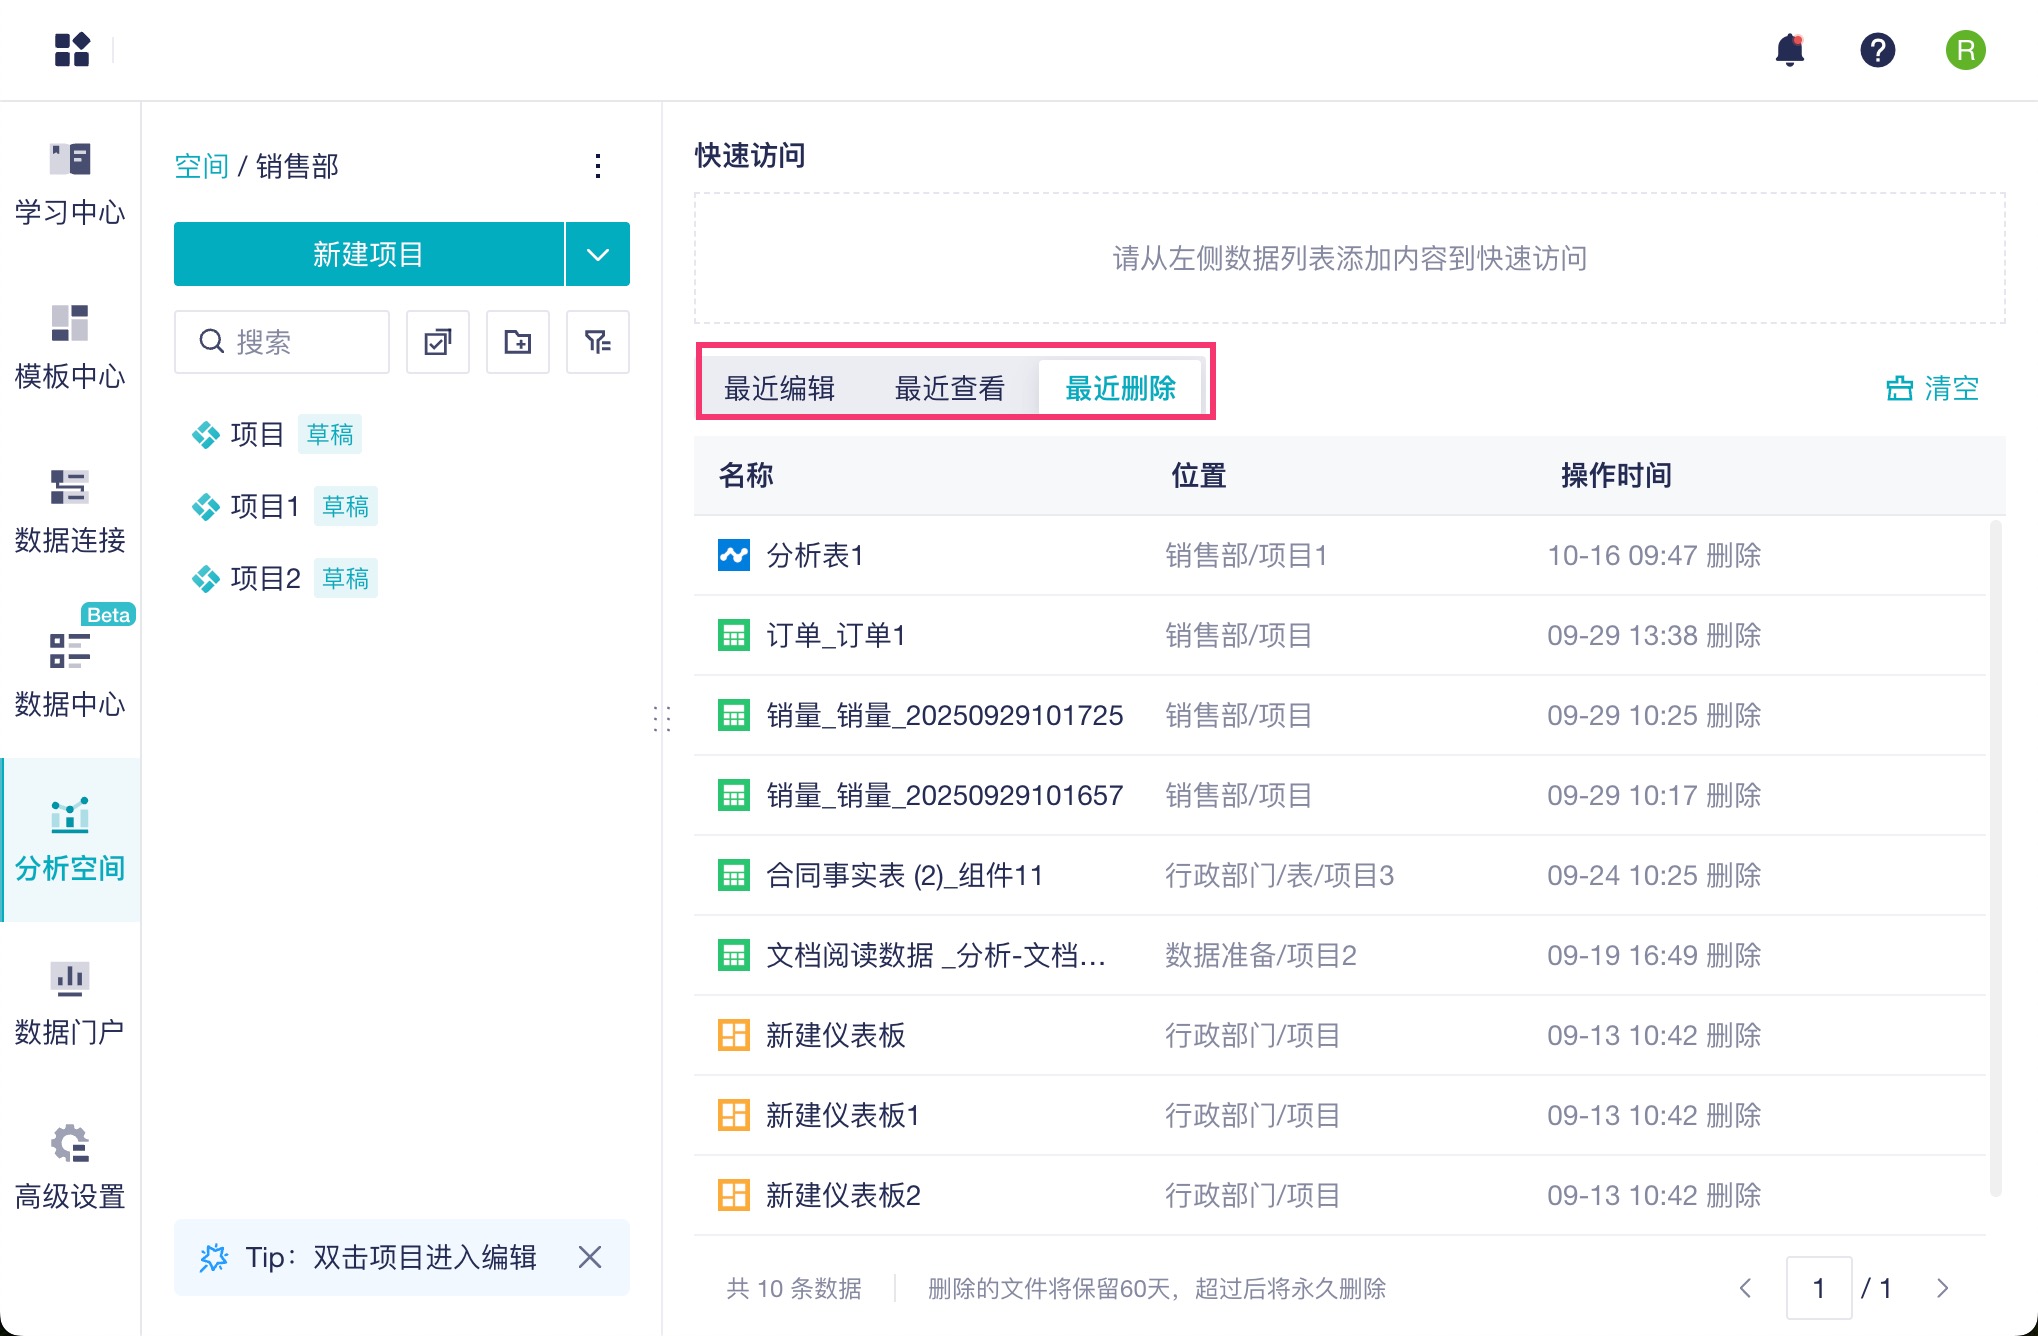Image resolution: width=2038 pixels, height=1336 pixels.
Task: Open the notifications bell
Action: 1789,50
